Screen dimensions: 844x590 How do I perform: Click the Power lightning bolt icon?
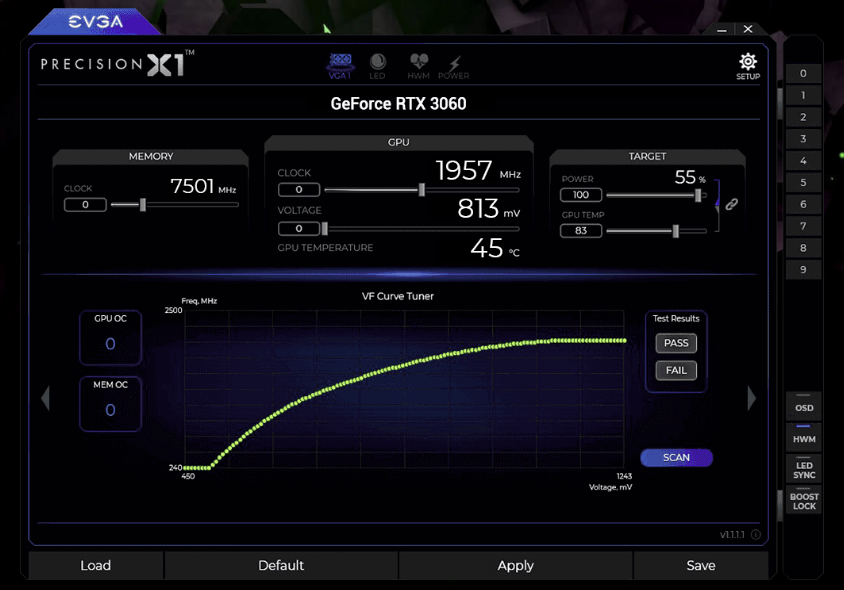pyautogui.click(x=453, y=66)
